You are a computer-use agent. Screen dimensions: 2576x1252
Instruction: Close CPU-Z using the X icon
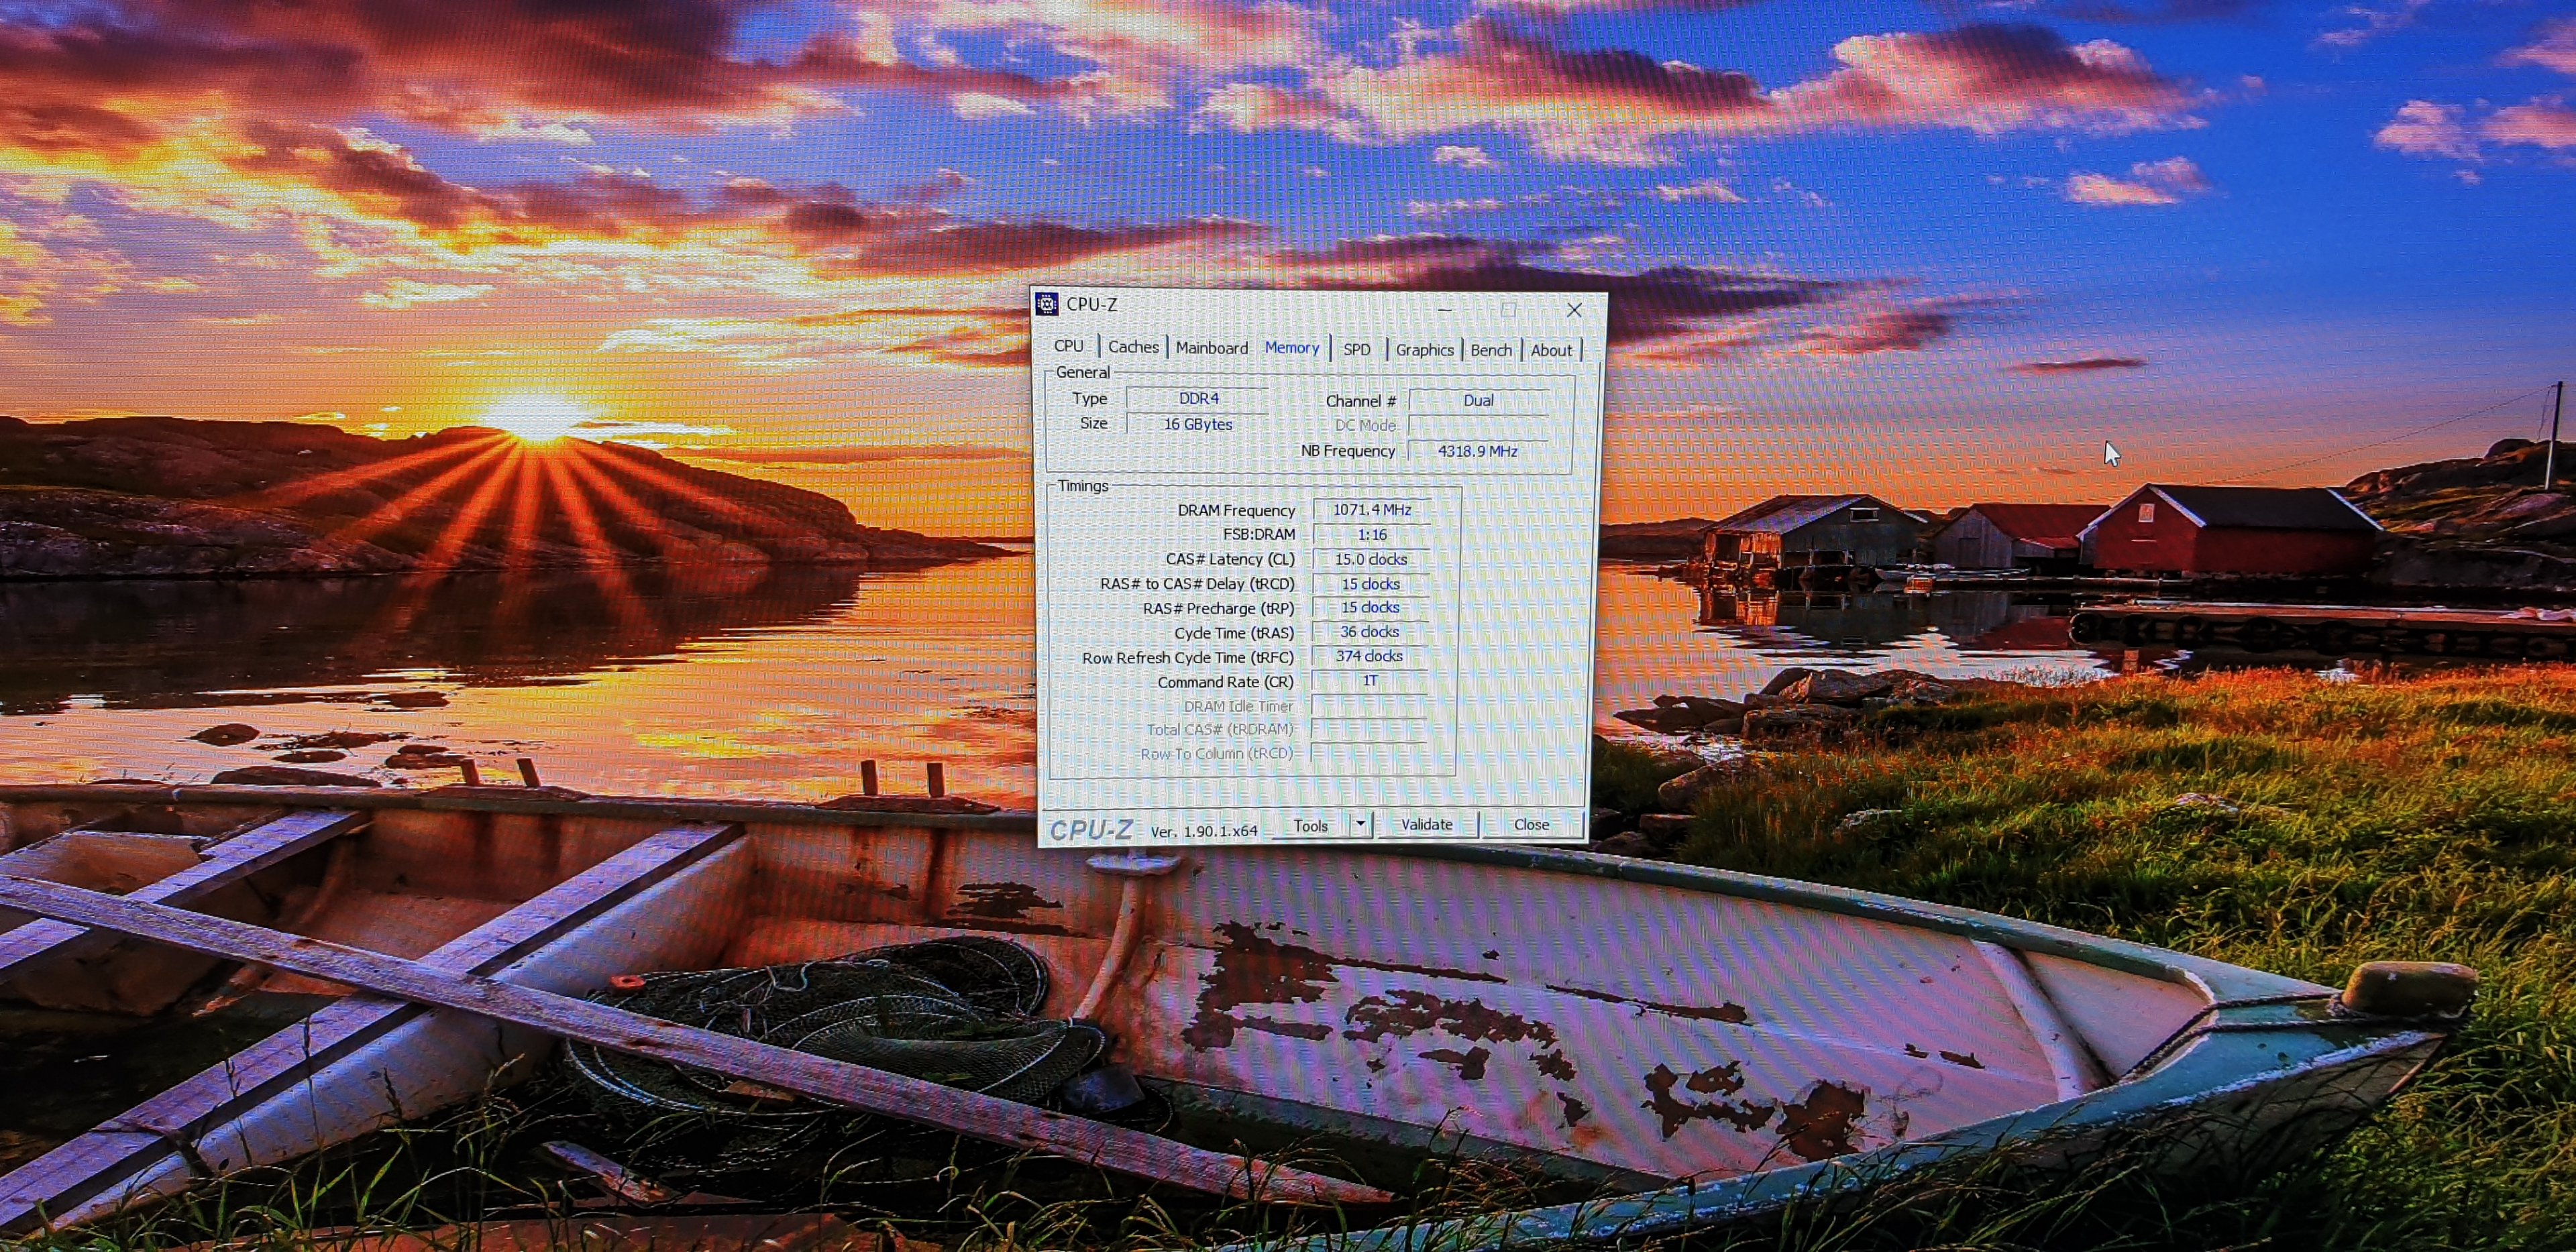(1574, 310)
